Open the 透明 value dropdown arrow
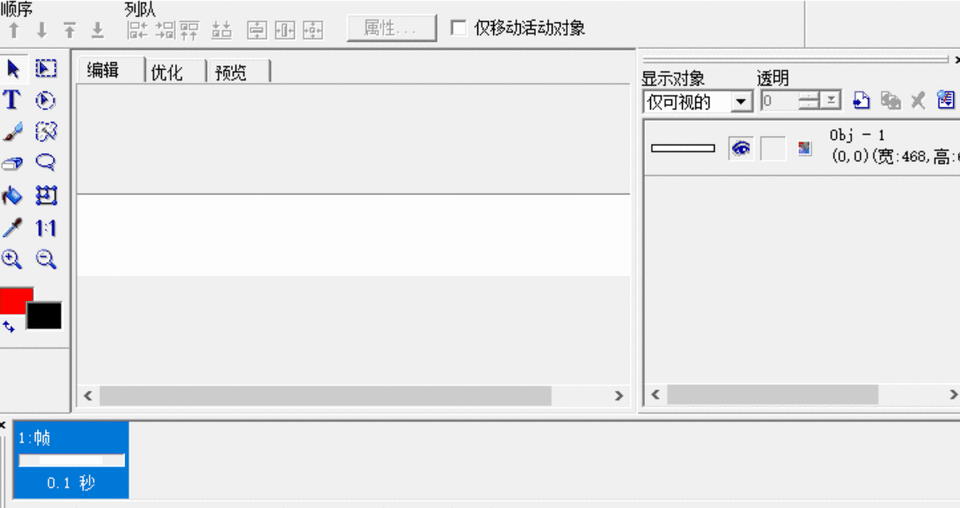The height and width of the screenshot is (508, 960). (831, 100)
